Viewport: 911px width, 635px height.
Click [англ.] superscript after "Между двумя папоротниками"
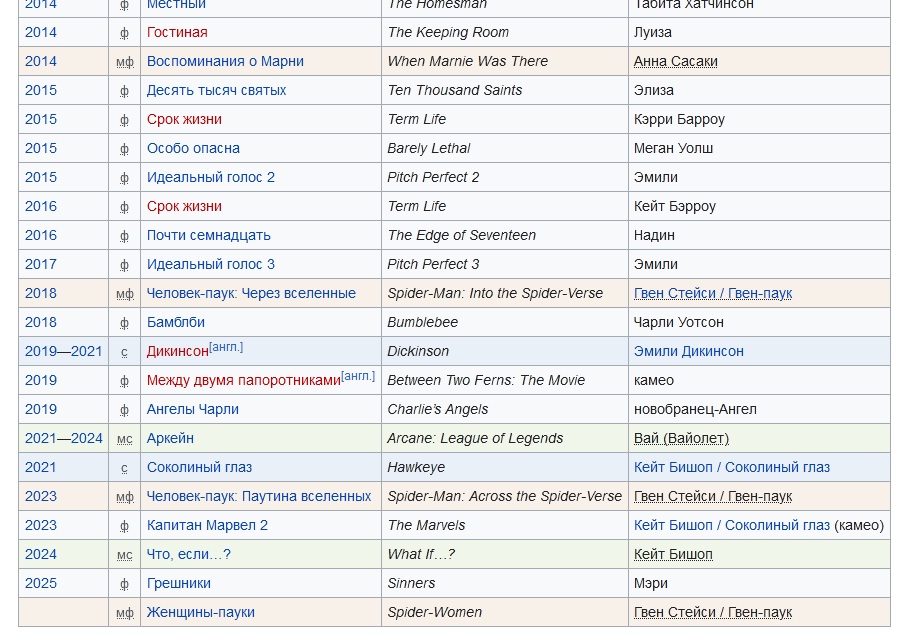point(358,376)
